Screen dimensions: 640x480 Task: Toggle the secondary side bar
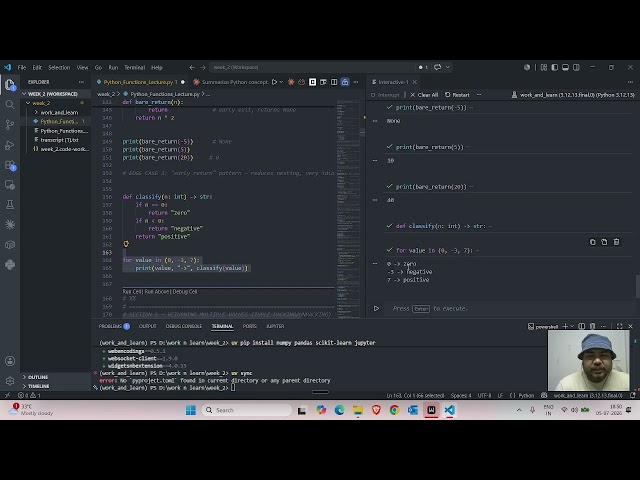(576, 67)
